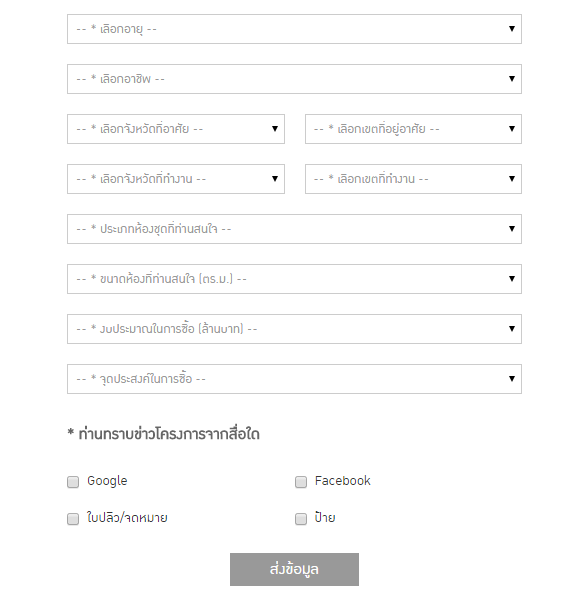The width and height of the screenshot is (586, 595).
Task: Tick the Facebook checkbox
Action: coord(301,482)
